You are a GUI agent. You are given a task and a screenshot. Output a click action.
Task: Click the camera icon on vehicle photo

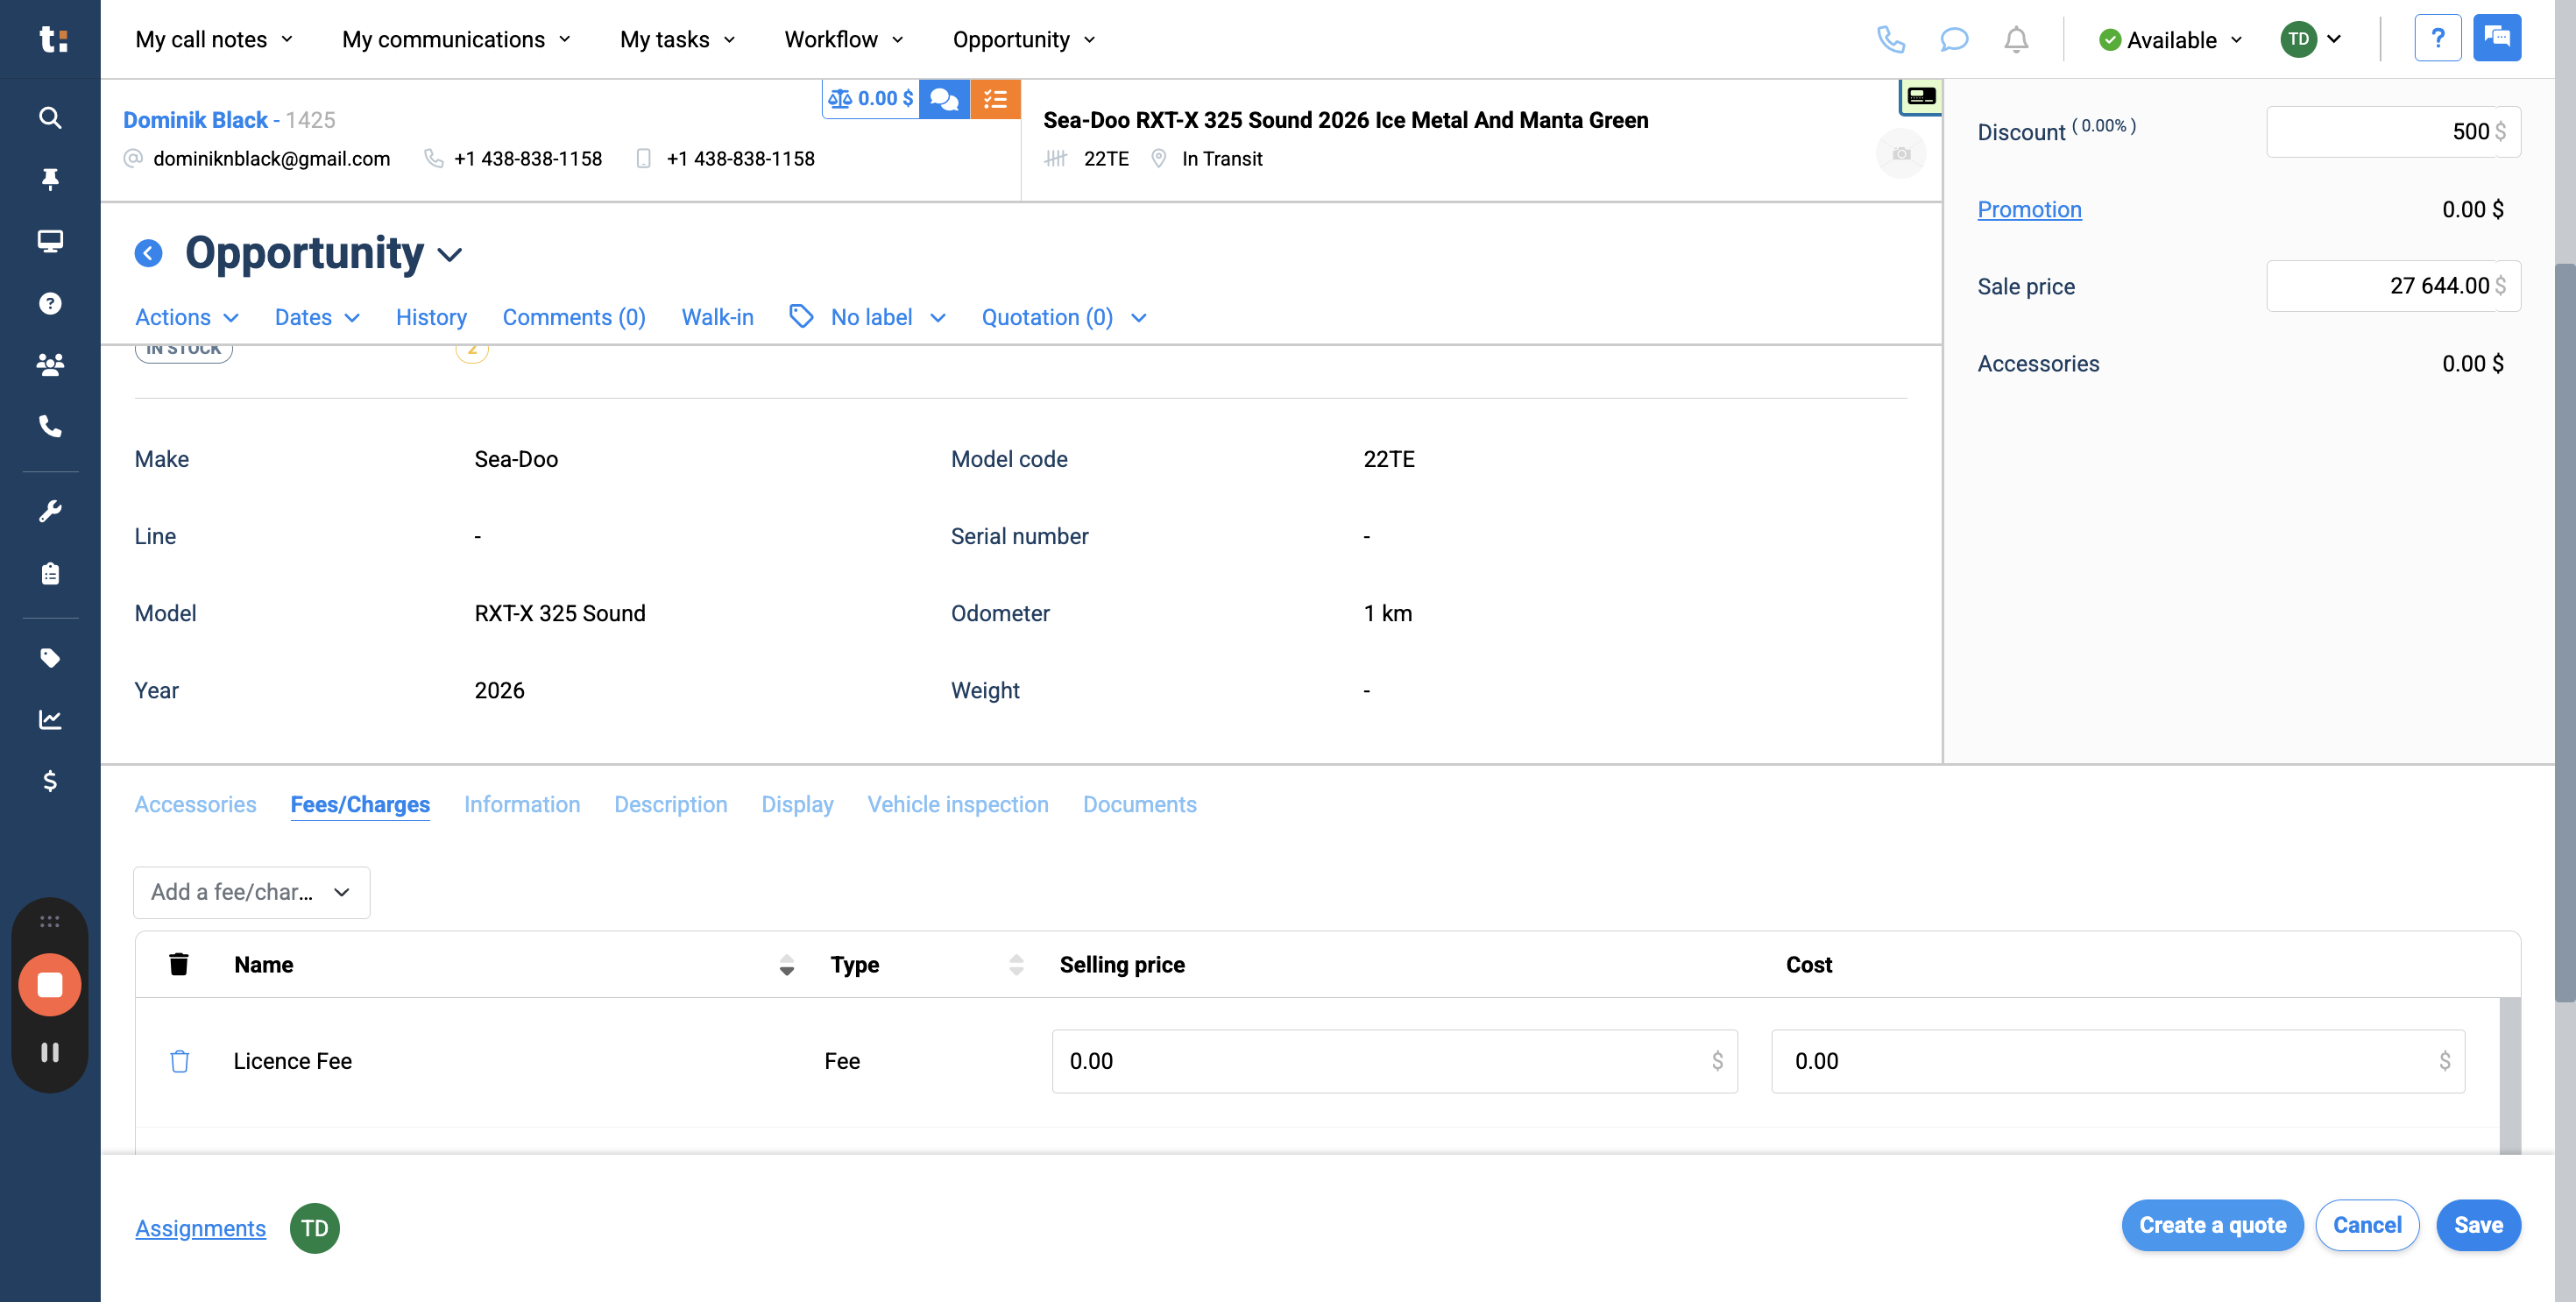1902,153
